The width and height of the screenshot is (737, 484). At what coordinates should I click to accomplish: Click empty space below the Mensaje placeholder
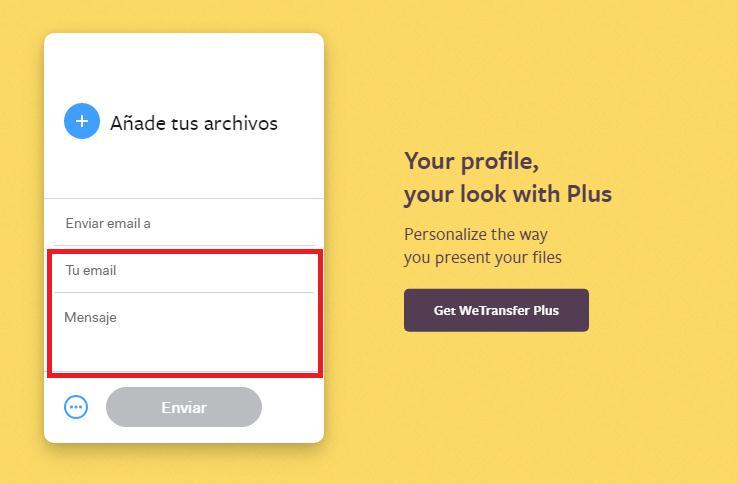pos(184,350)
